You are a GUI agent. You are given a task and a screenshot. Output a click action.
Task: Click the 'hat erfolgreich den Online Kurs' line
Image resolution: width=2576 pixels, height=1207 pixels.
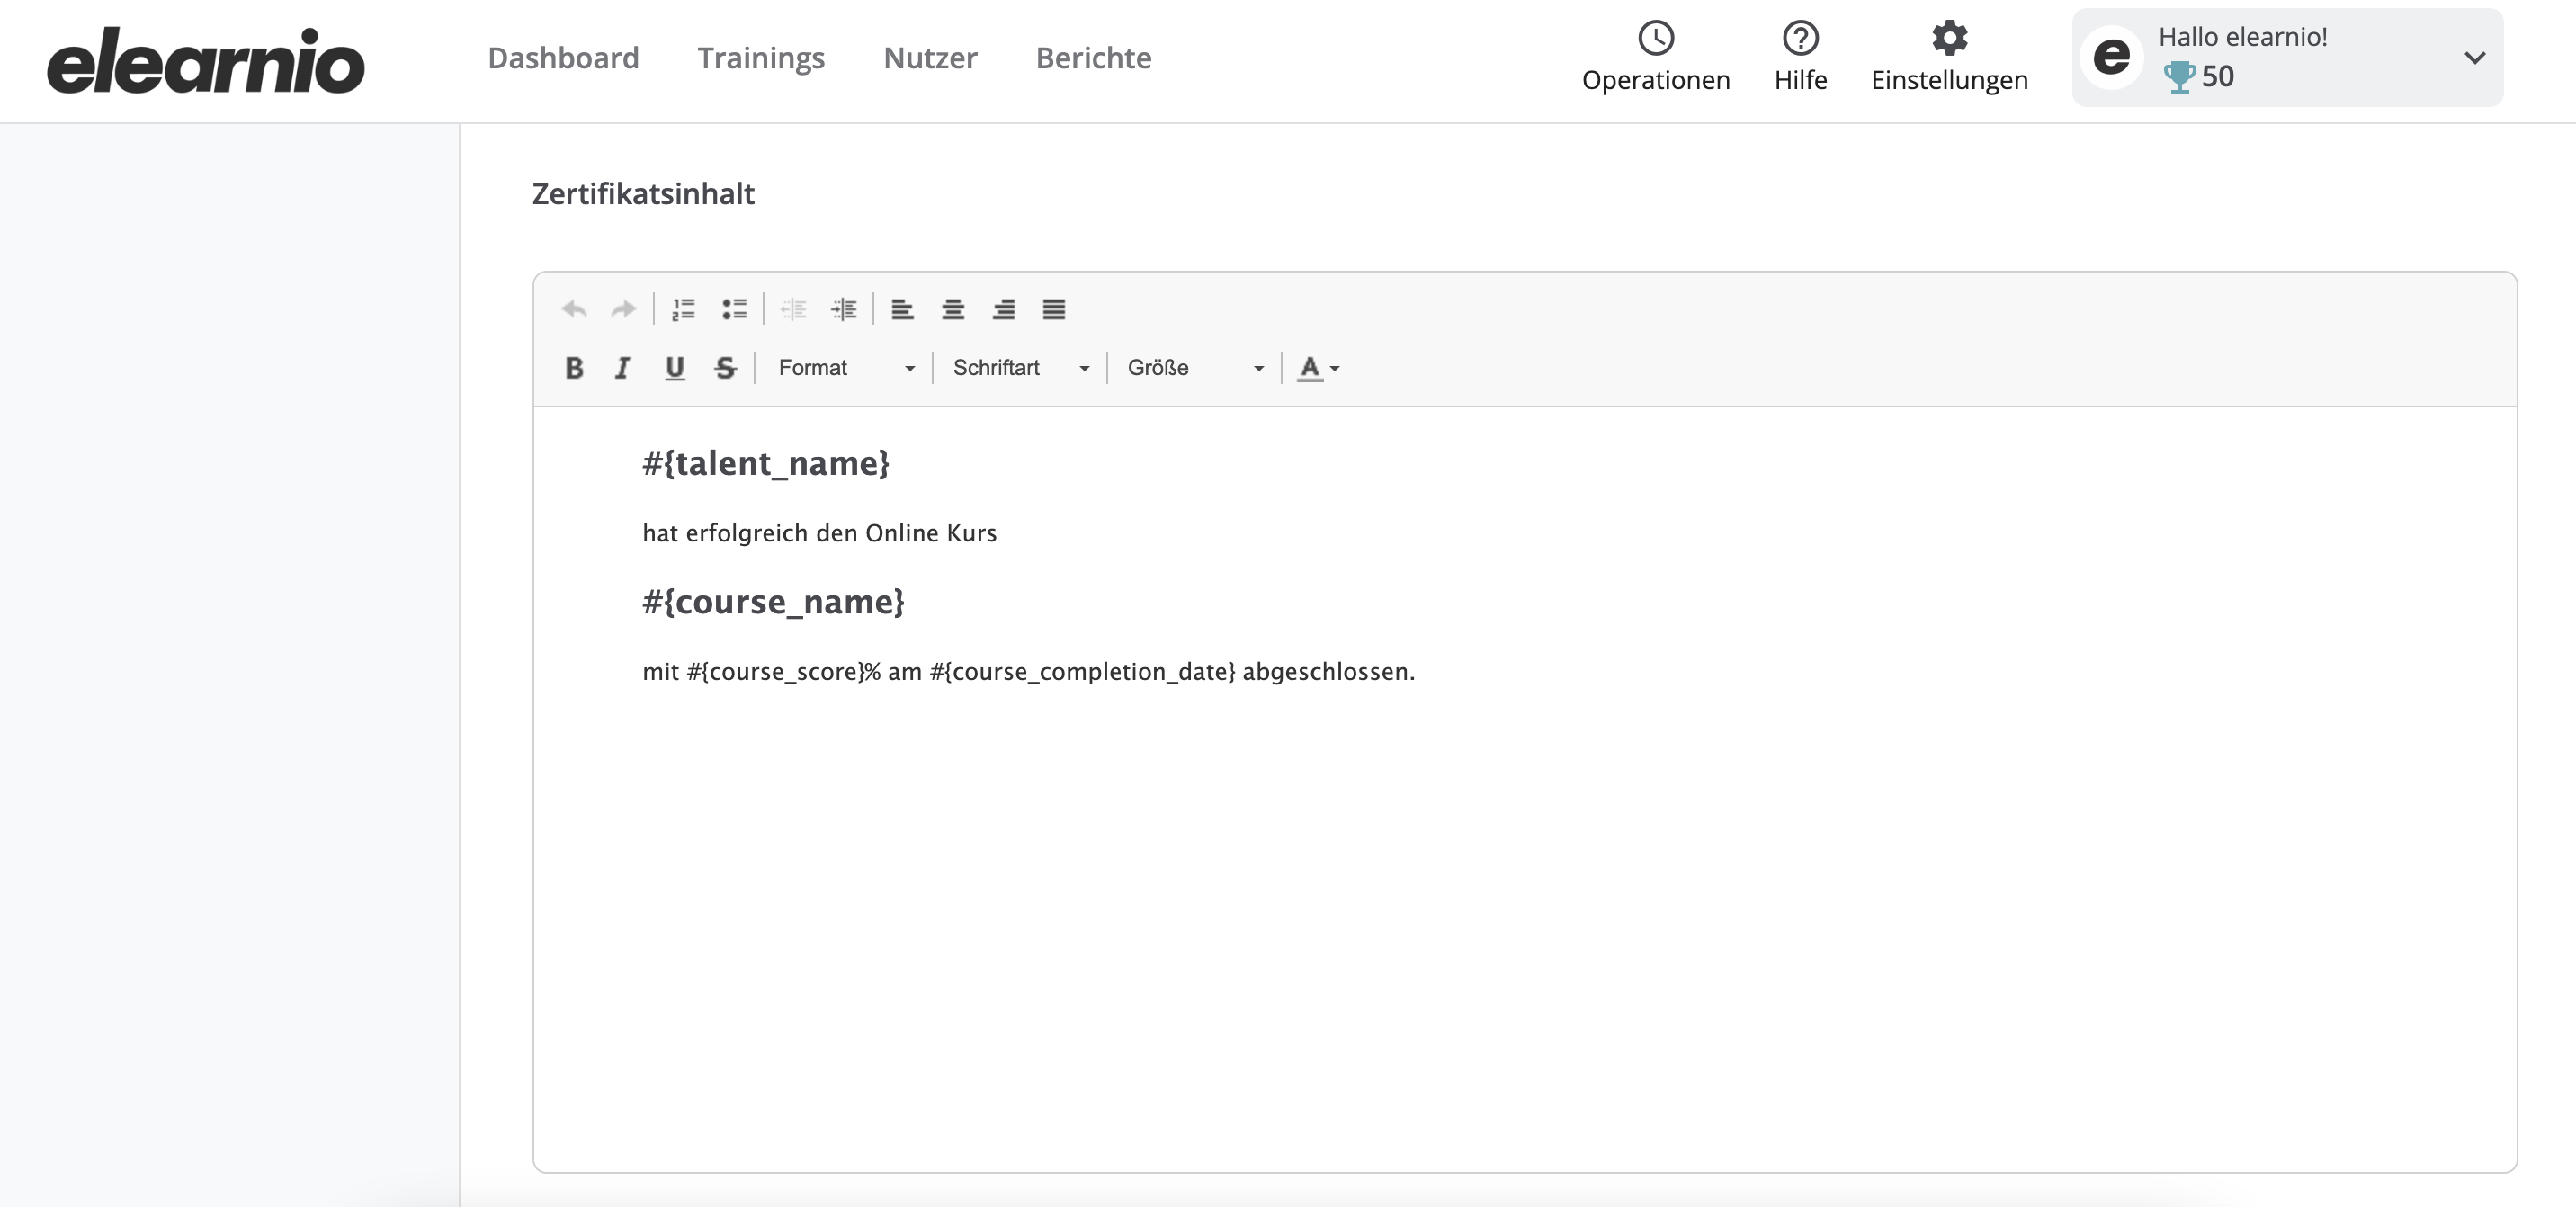[x=819, y=533]
